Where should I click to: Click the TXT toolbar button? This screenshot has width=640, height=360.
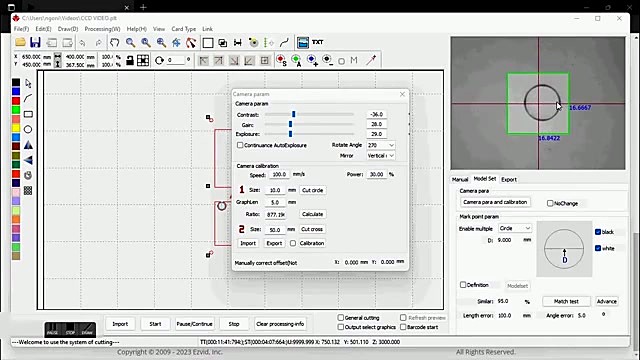[318, 42]
